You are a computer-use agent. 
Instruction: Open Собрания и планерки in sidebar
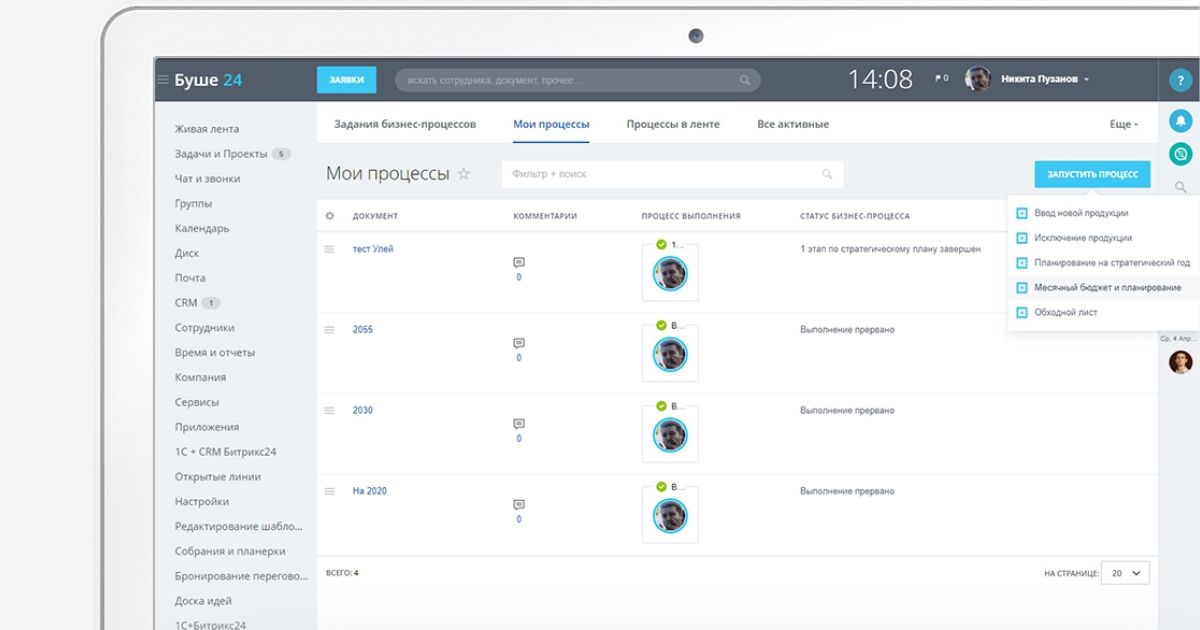pos(230,551)
